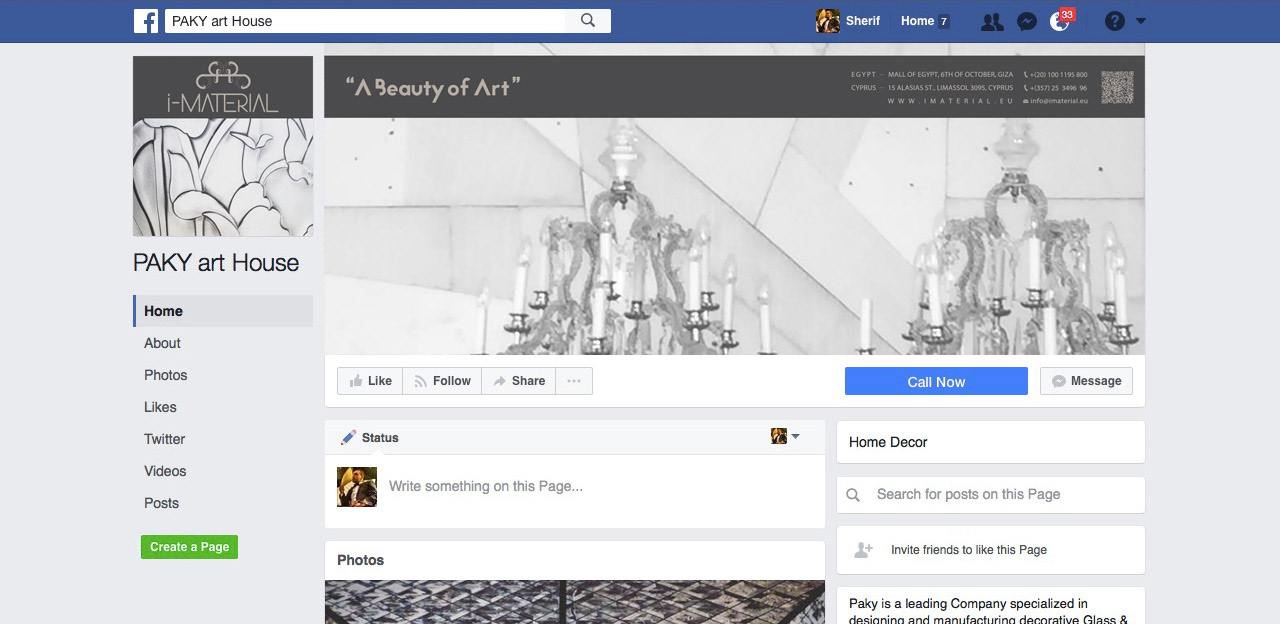Focus the PAKY art House search field
Image resolution: width=1280 pixels, height=624 pixels.
[365, 21]
